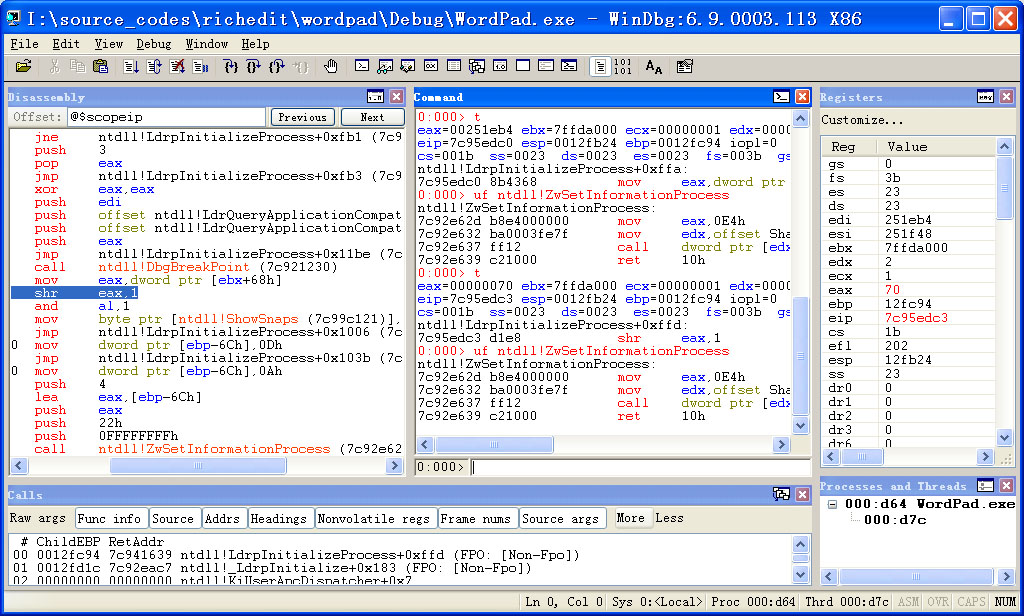This screenshot has width=1024, height=616.
Task: Click the Previous button in Disassembly
Action: click(x=302, y=117)
